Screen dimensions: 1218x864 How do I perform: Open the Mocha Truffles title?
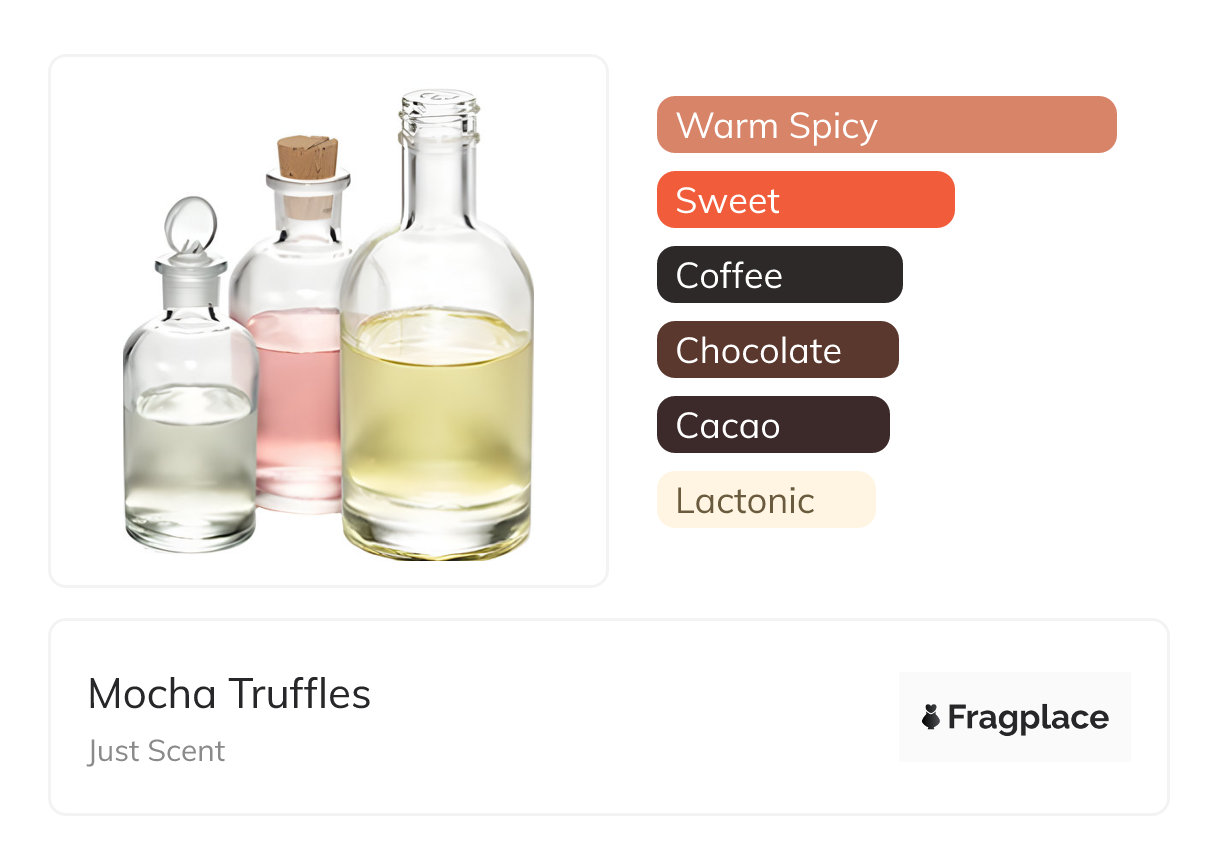tap(229, 694)
